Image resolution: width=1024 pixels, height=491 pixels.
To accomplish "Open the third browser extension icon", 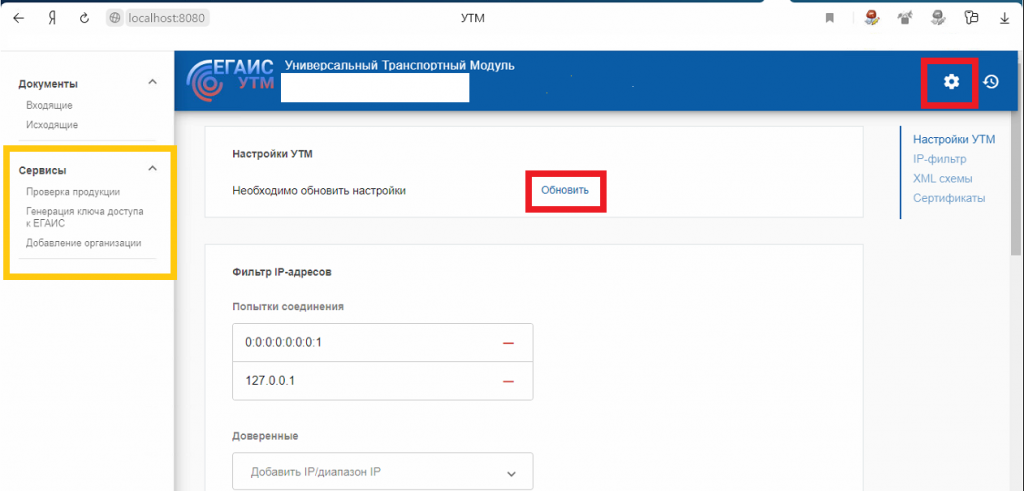I will 937,18.
